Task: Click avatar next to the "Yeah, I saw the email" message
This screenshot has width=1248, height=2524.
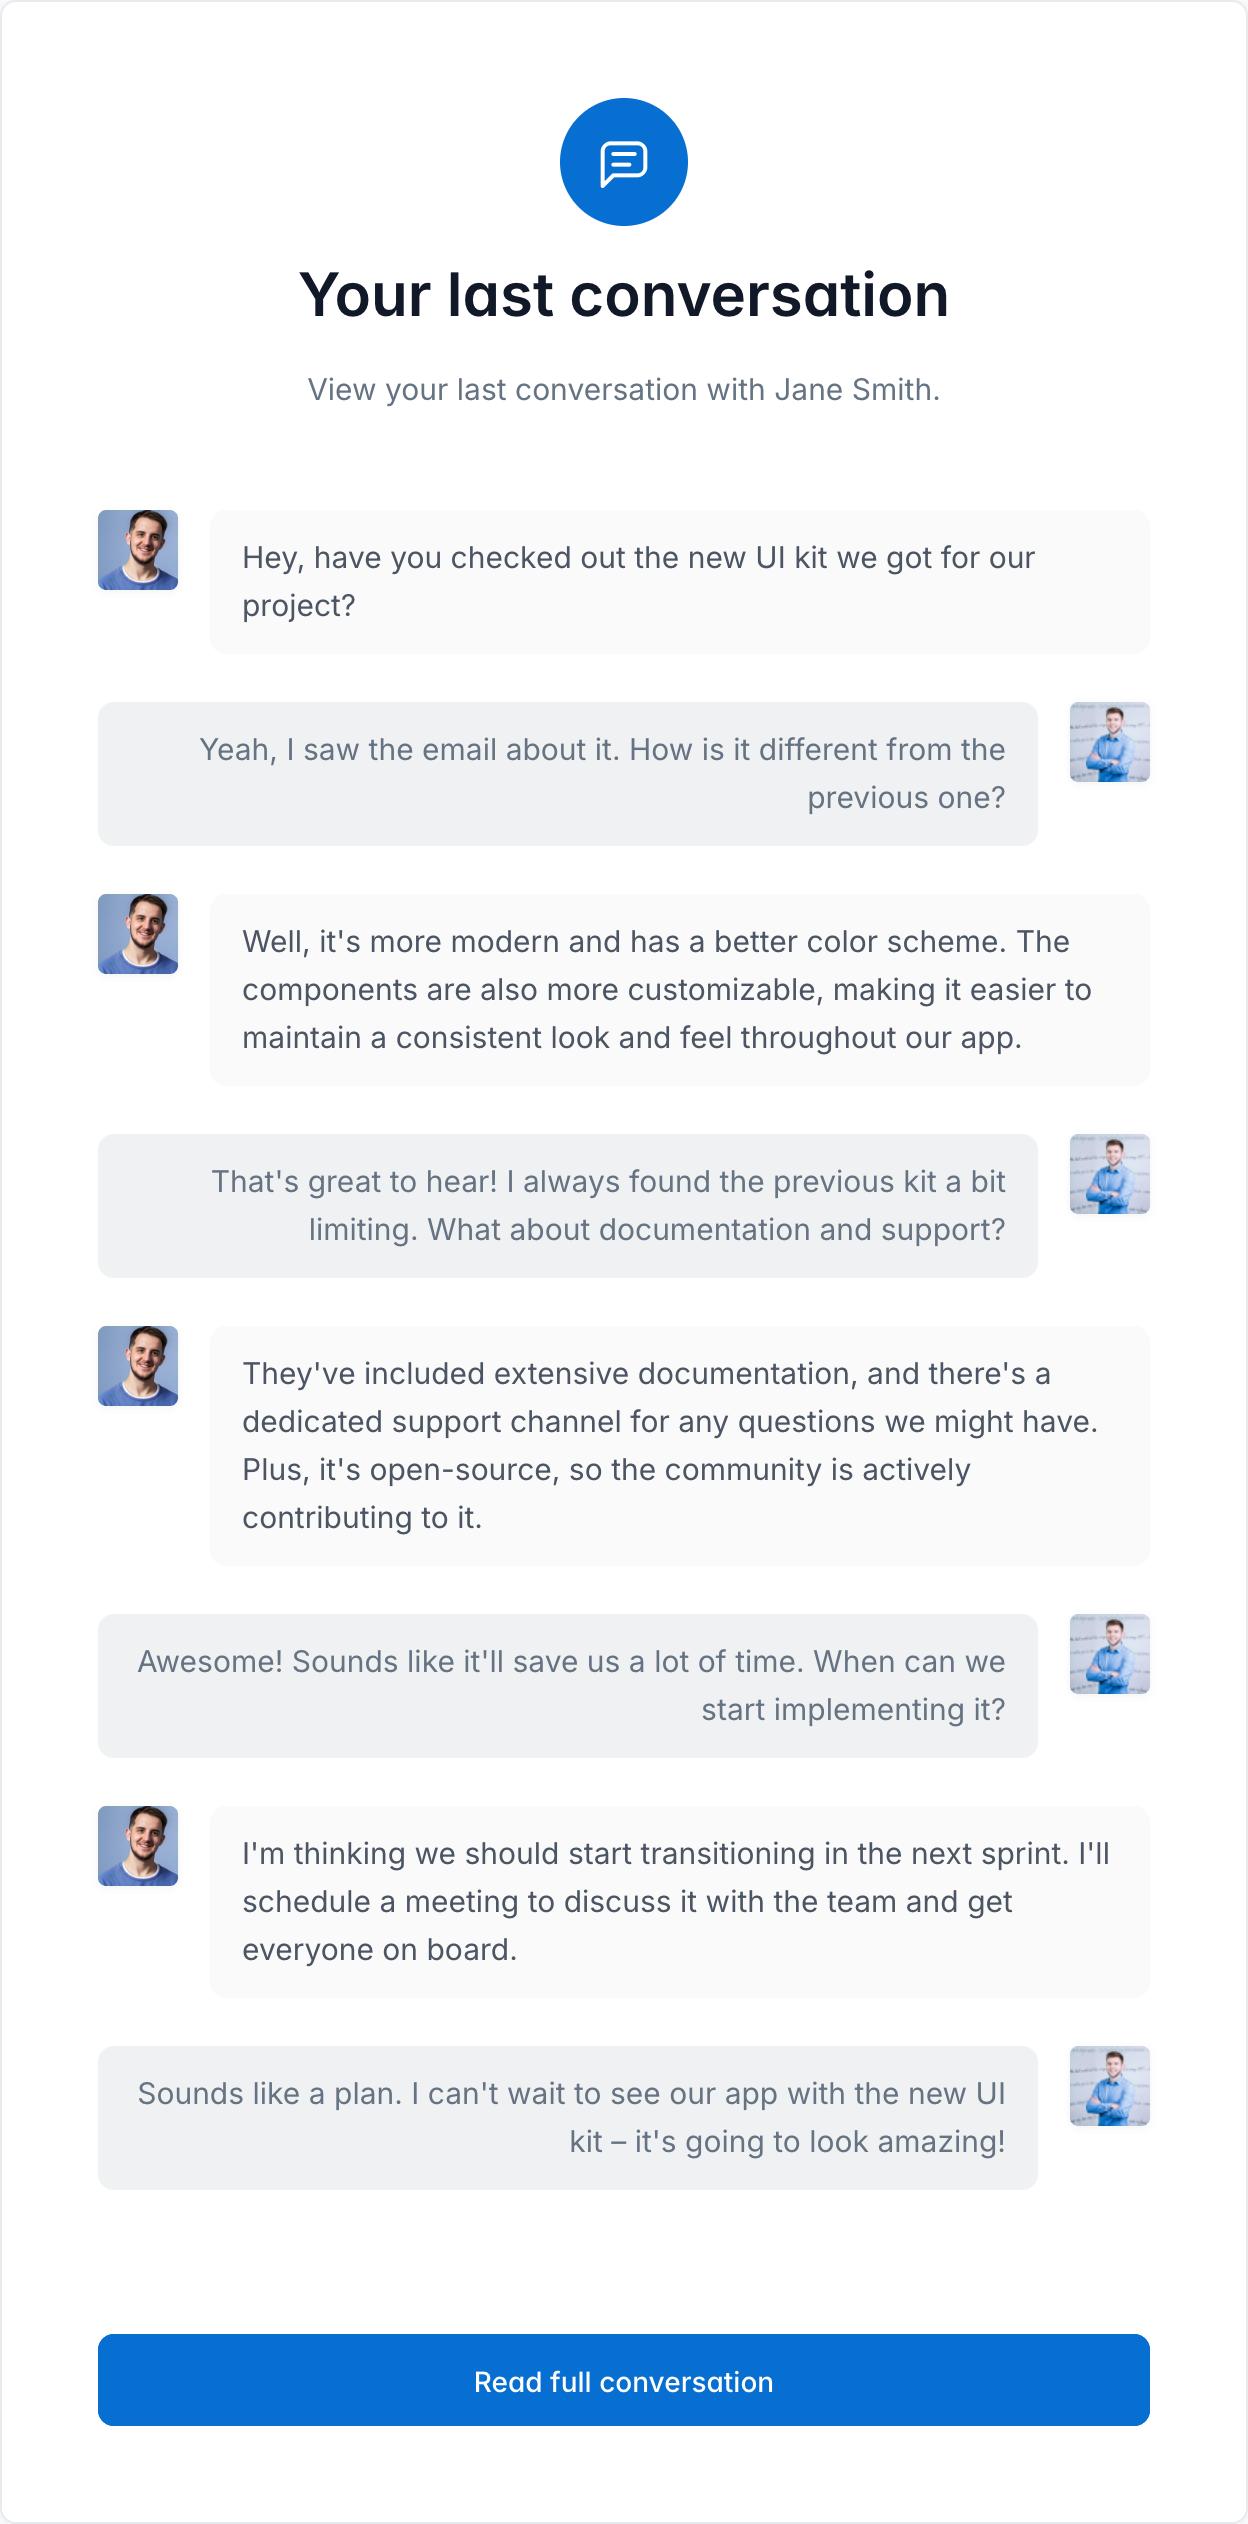Action: pos(1109,742)
